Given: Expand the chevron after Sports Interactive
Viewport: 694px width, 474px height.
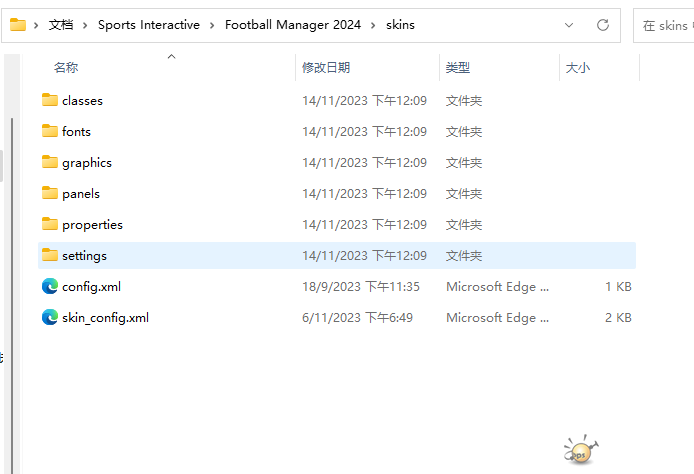Looking at the screenshot, I should click(x=212, y=25).
